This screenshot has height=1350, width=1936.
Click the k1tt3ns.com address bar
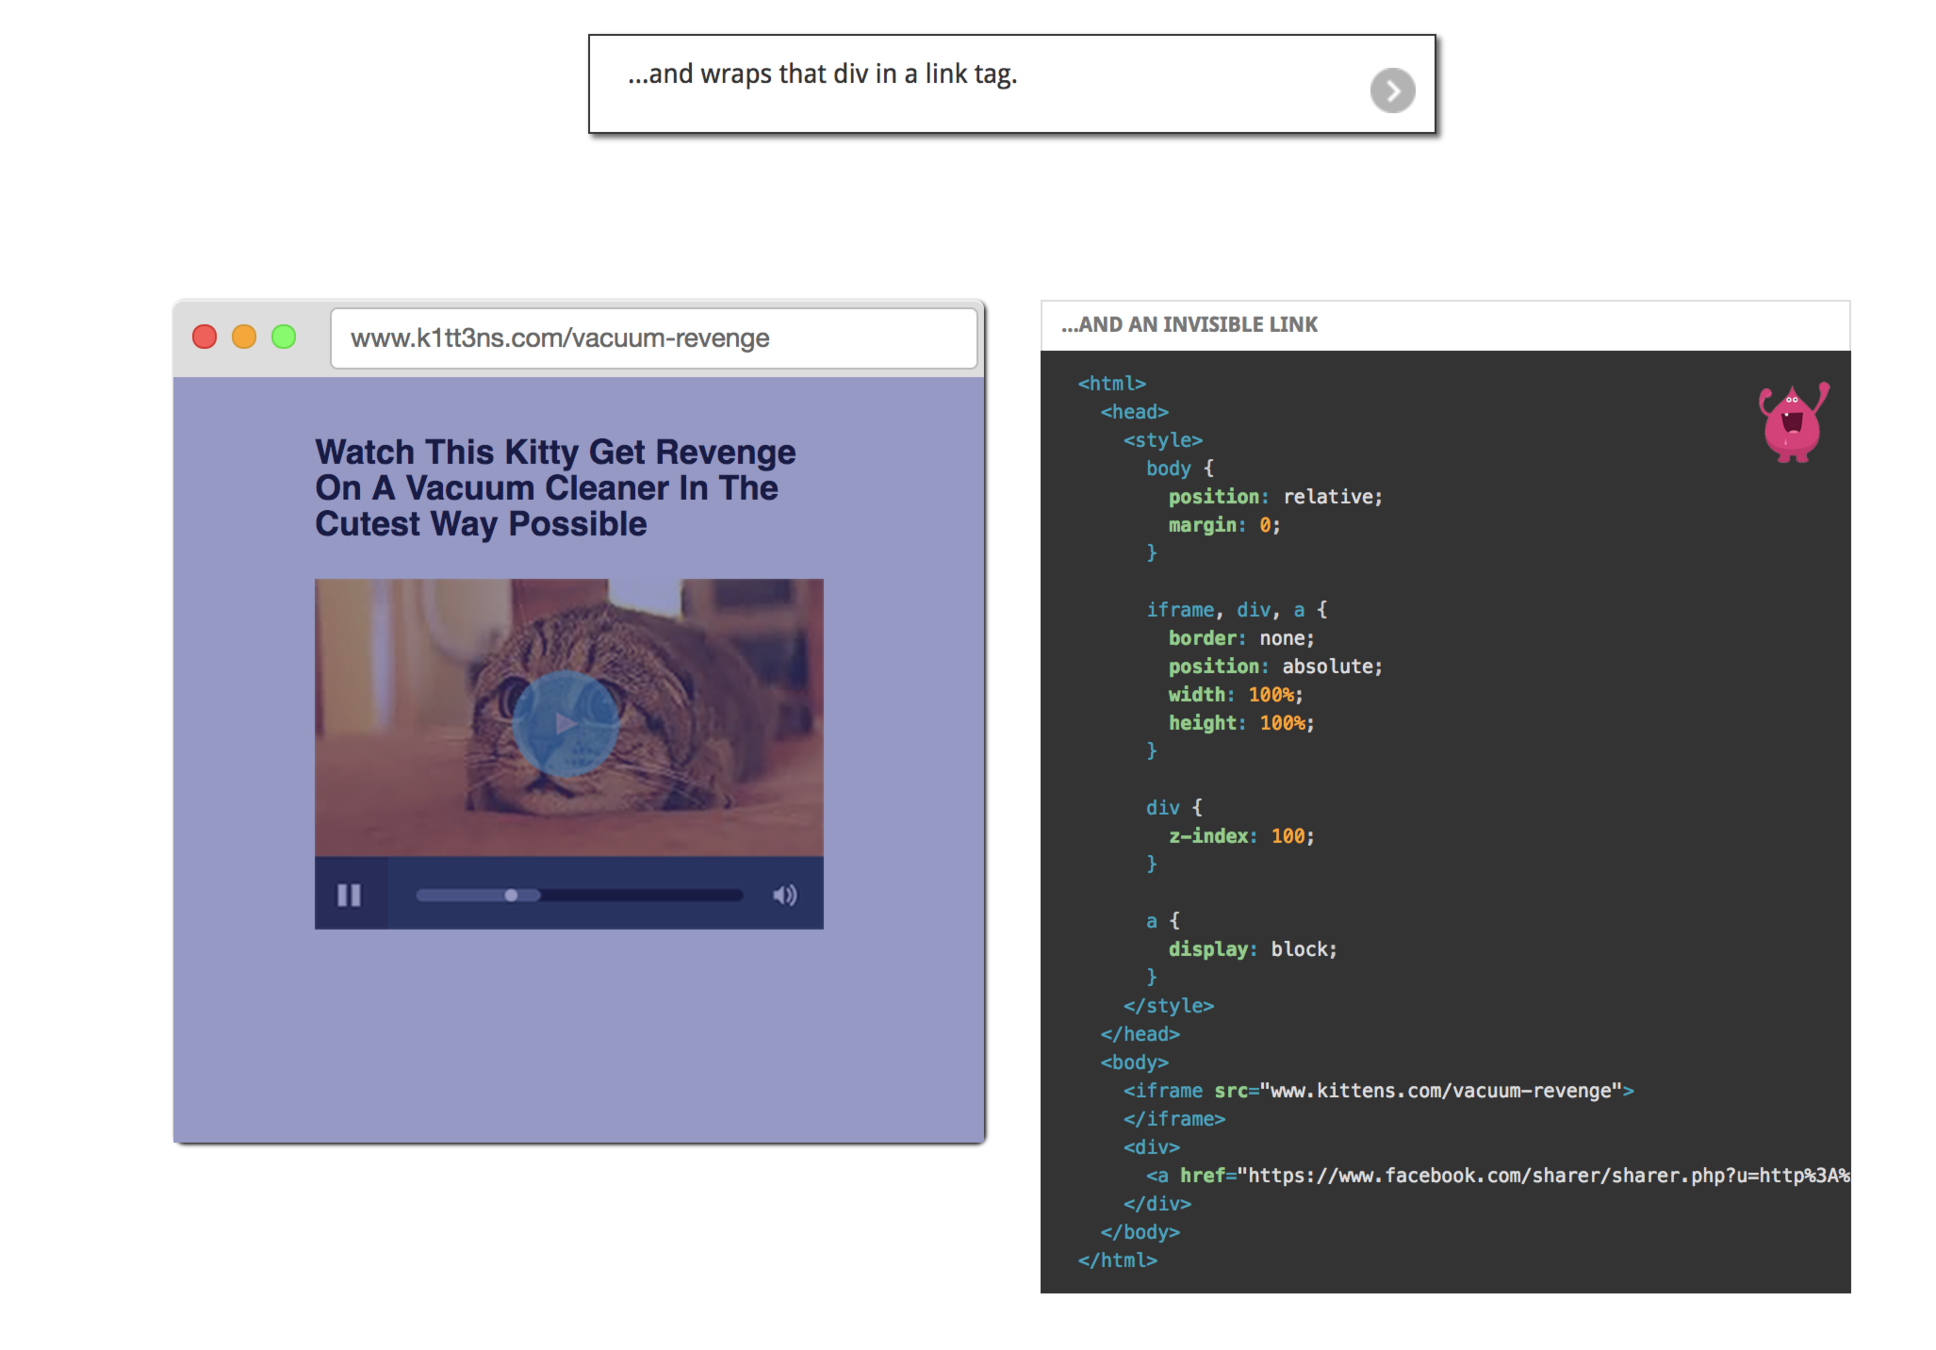[x=652, y=339]
